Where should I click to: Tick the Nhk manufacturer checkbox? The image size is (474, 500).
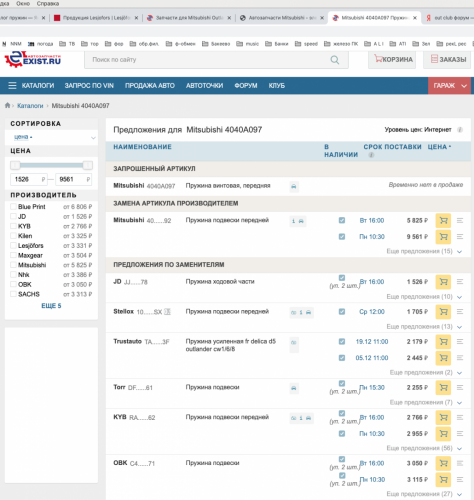[13, 275]
